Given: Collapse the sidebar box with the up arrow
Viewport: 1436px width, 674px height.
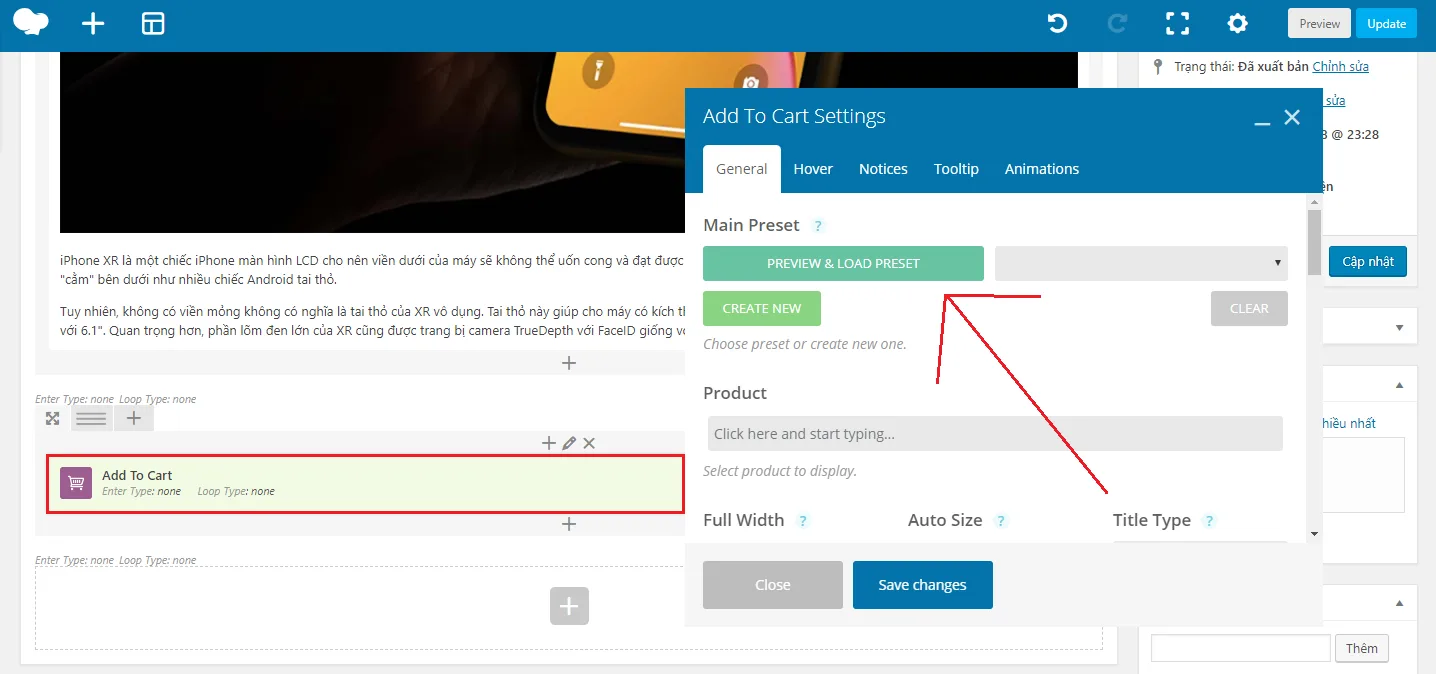Looking at the screenshot, I should tap(1399, 385).
